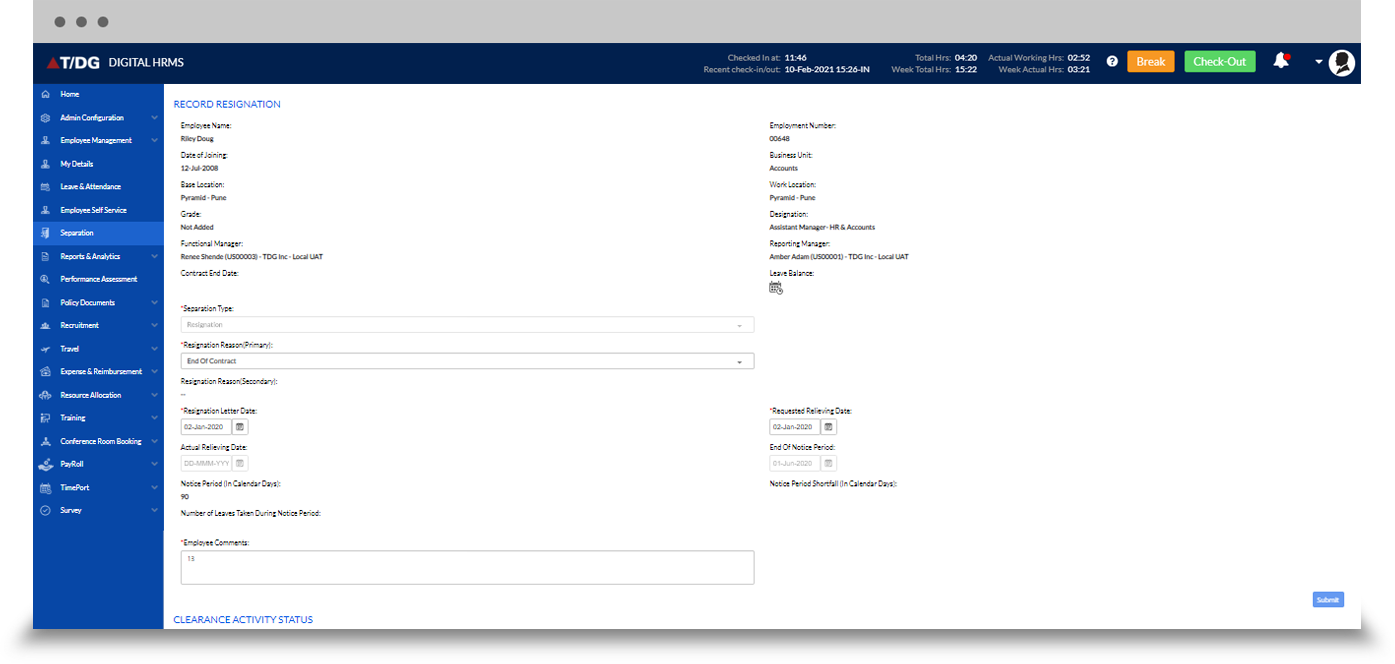Screen dimensions: 1395x664
Task: Open help via the question mark icon
Action: click(x=1112, y=62)
